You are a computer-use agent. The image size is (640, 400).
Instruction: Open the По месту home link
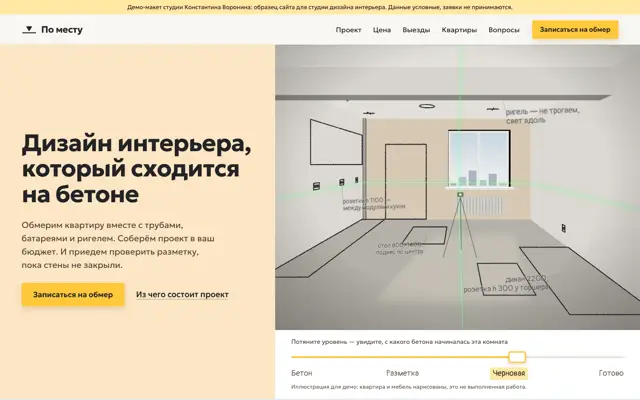point(52,29)
